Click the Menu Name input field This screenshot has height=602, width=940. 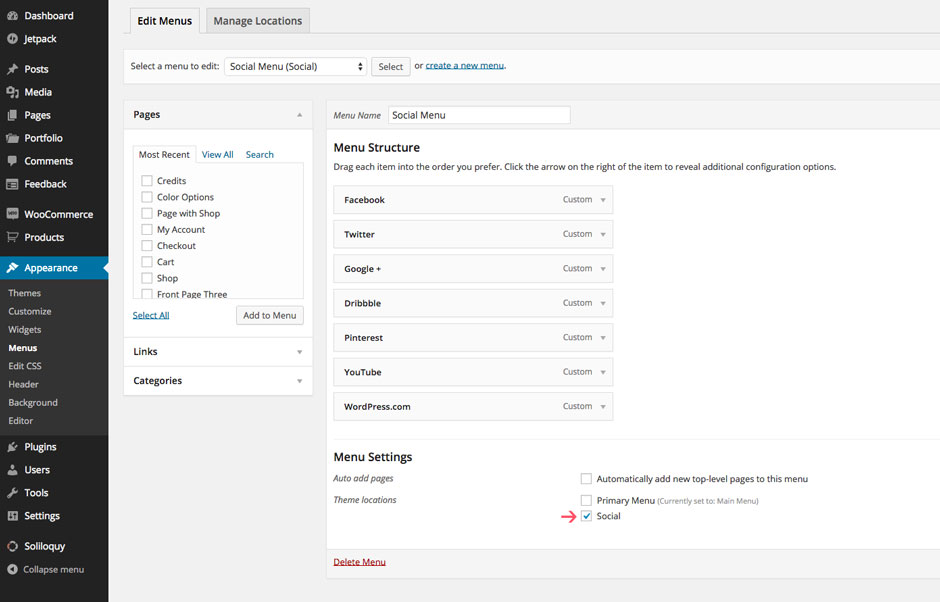tap(479, 115)
